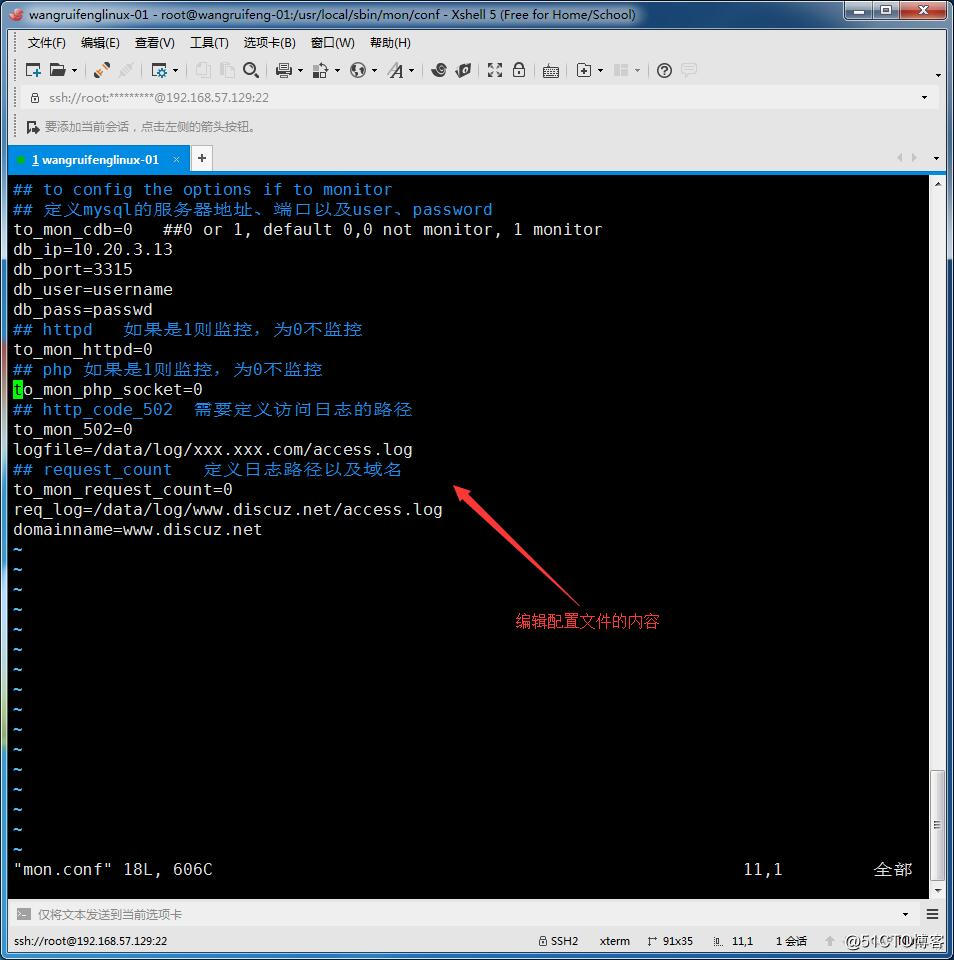Open the 选项卡(B) menu

coord(269,43)
